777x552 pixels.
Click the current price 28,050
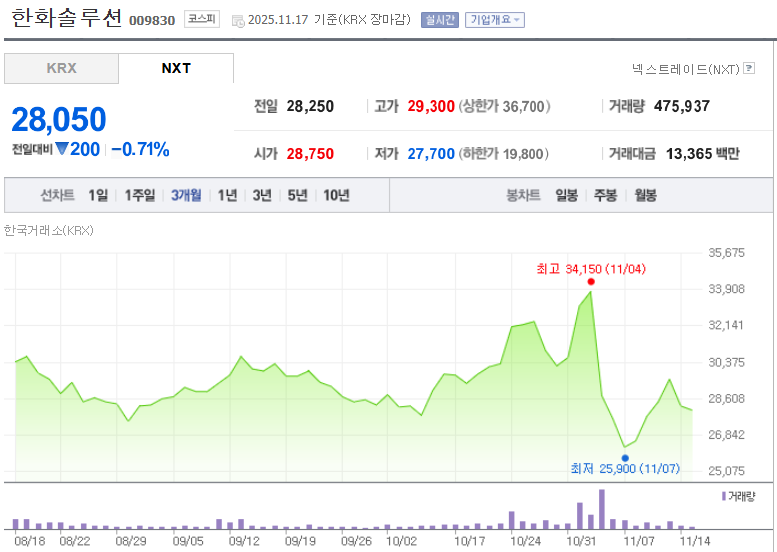pyautogui.click(x=58, y=119)
